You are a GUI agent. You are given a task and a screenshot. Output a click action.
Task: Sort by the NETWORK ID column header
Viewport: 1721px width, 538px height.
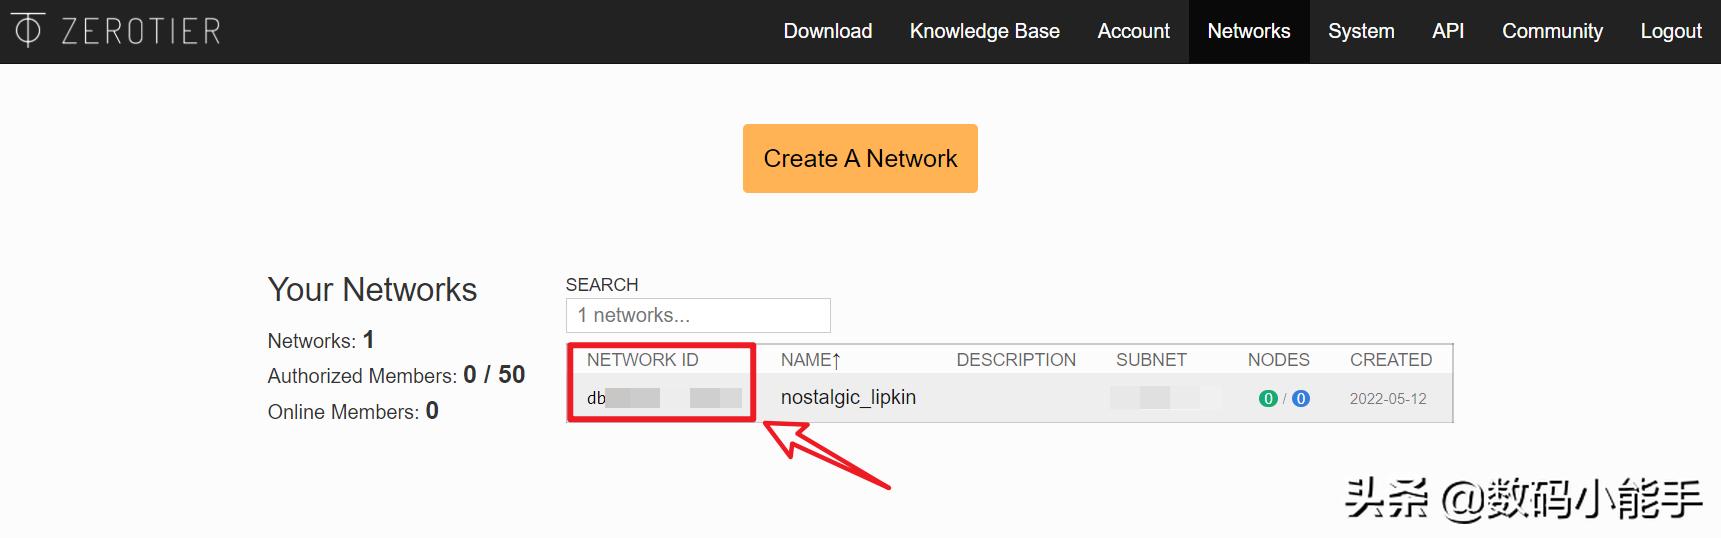pos(642,360)
